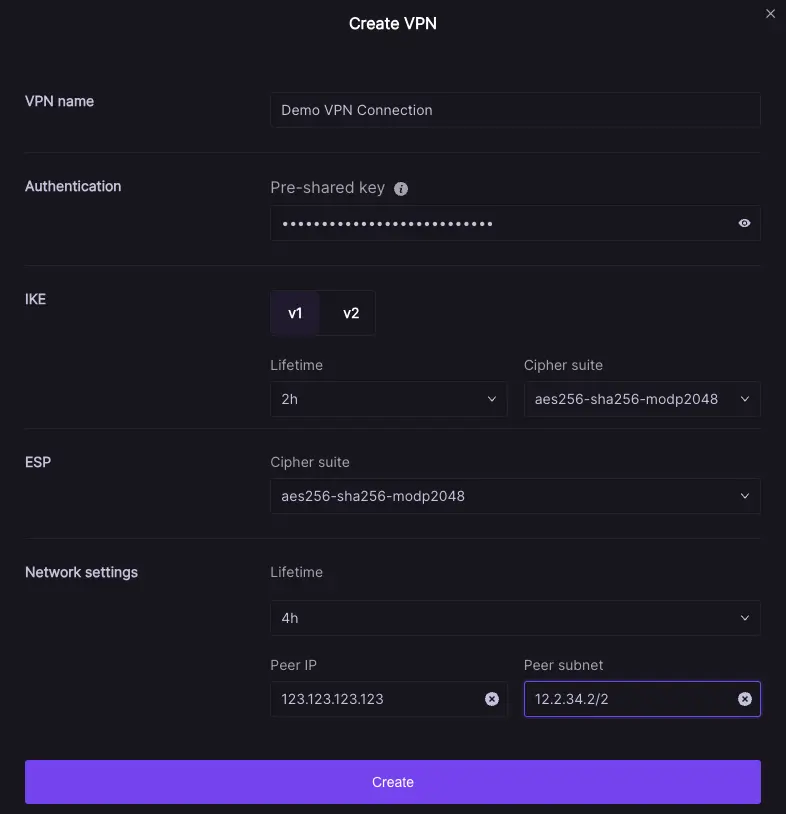Screen dimensions: 786x814
Task: Click the pre-shared key info icon
Action: 401,189
